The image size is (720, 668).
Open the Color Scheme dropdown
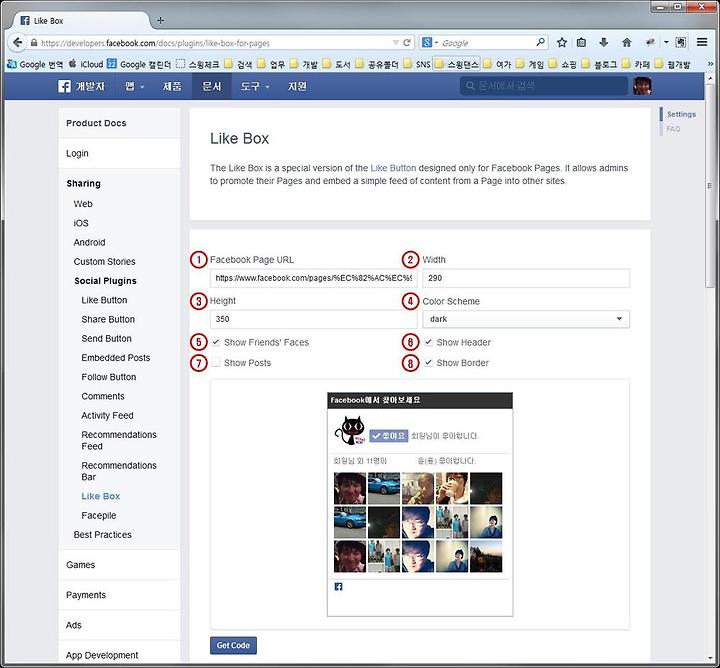pos(526,319)
